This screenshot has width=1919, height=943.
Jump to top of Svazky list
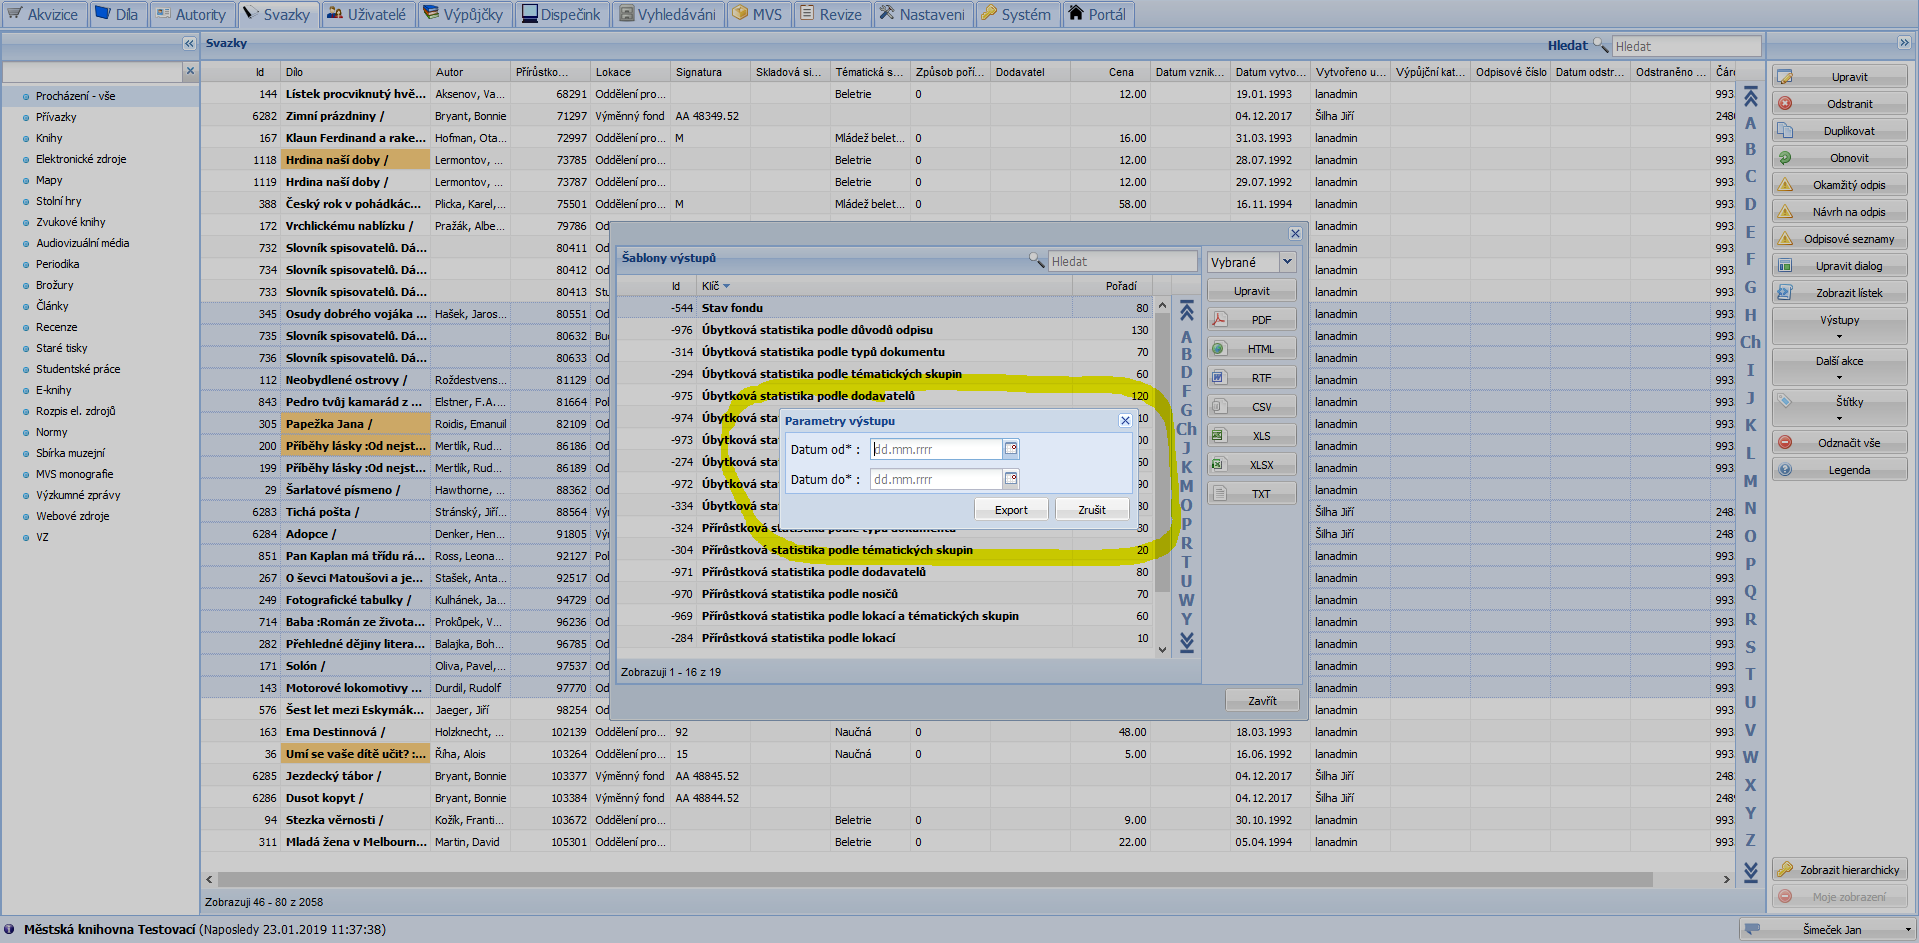(x=1750, y=97)
